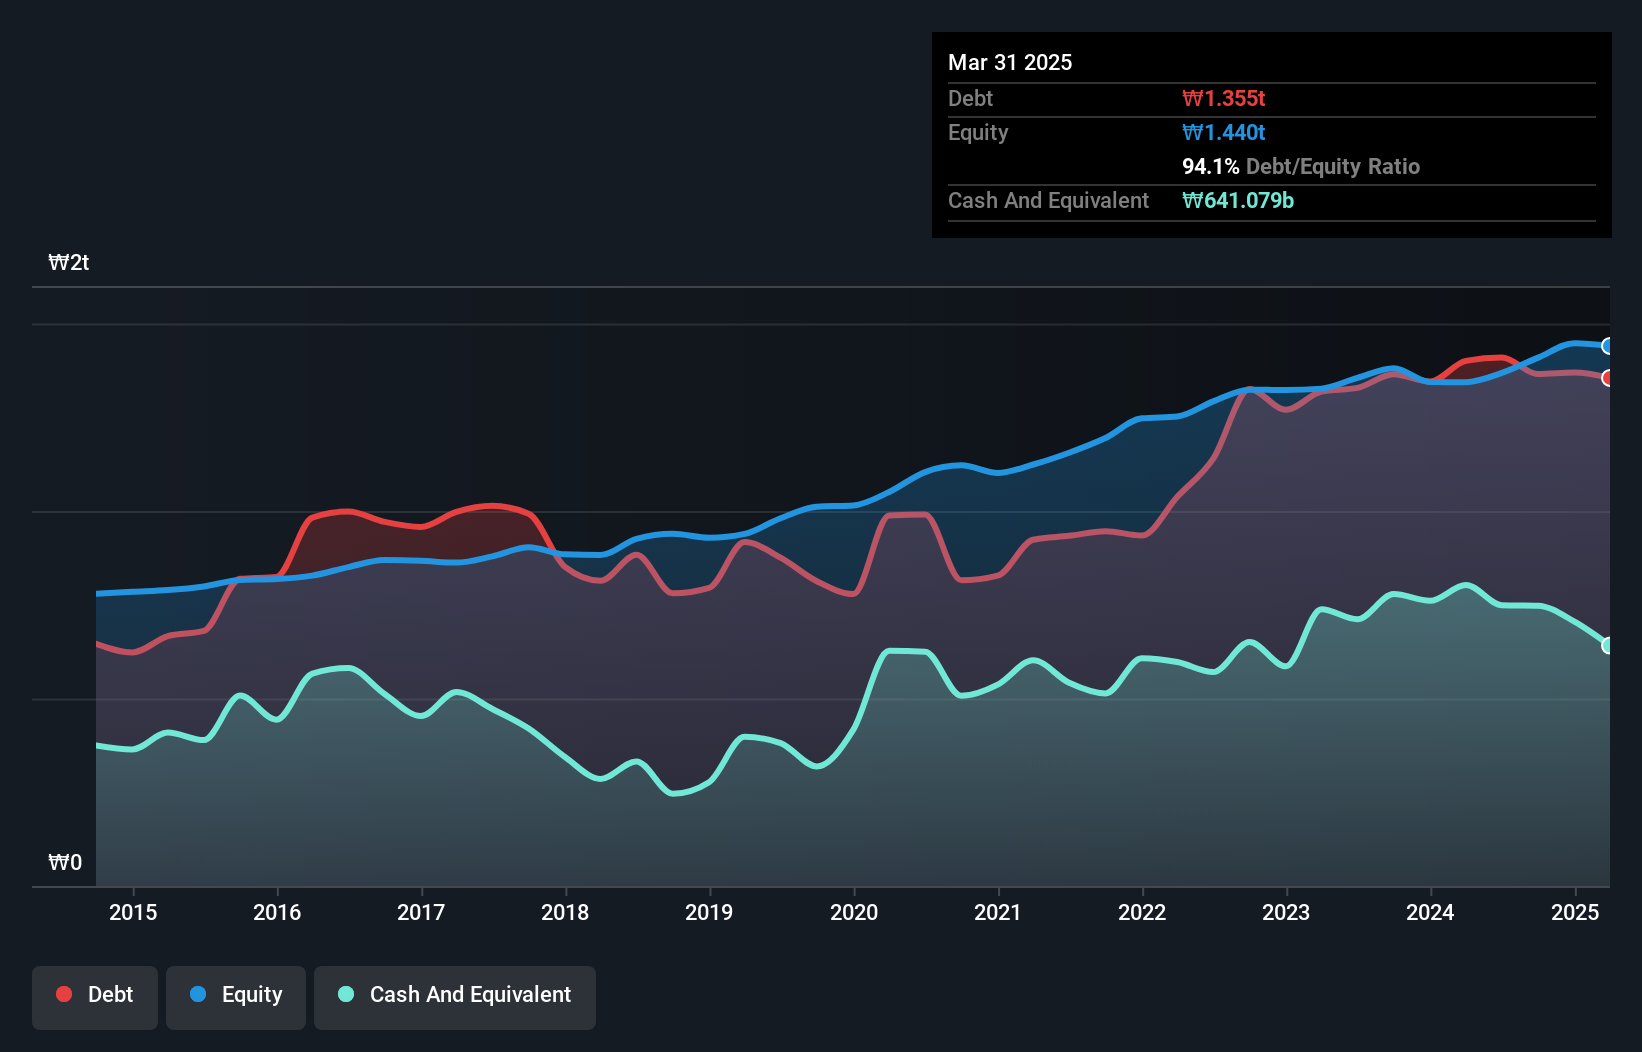Click the teal Cash And Equivalent legend dot
This screenshot has height=1052, width=1642.
click(346, 994)
